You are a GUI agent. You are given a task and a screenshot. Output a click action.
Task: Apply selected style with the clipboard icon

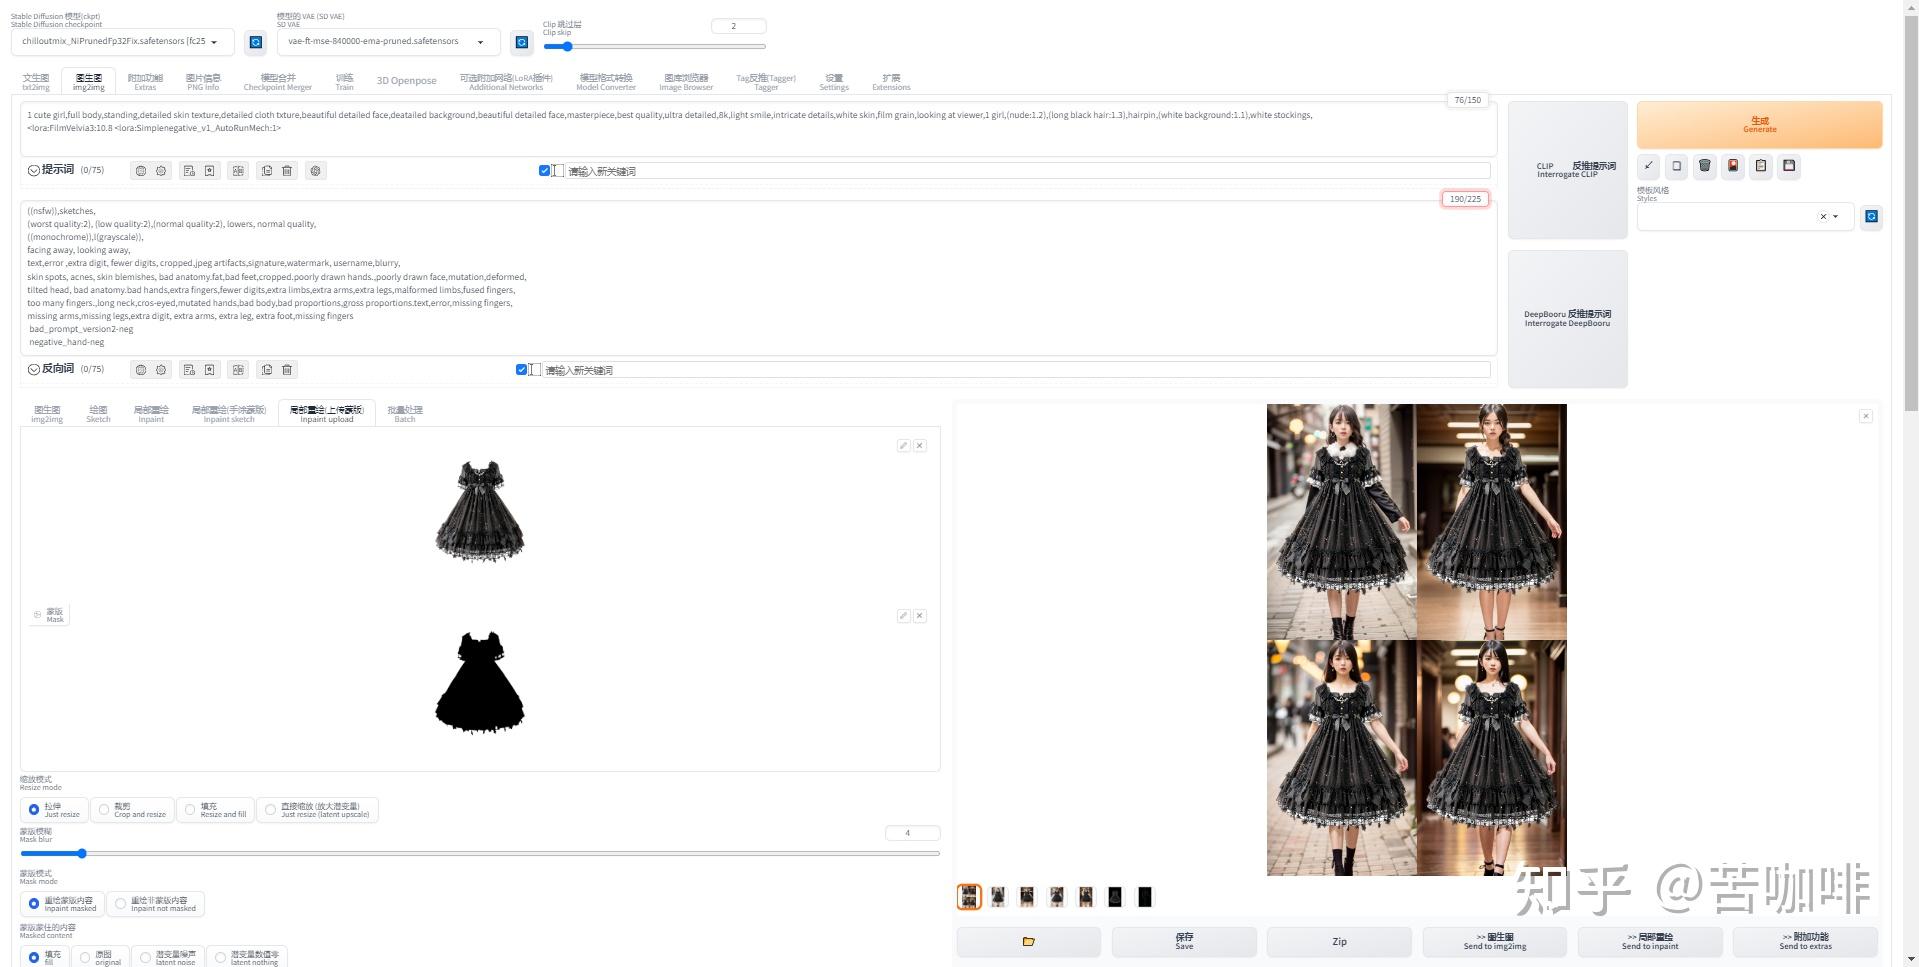(1761, 166)
